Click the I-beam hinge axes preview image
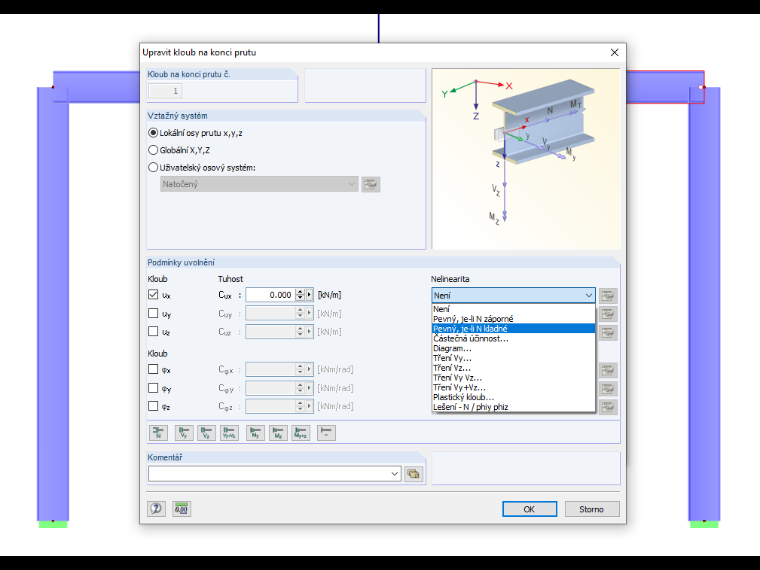Screen dimensions: 760x570 (526, 158)
